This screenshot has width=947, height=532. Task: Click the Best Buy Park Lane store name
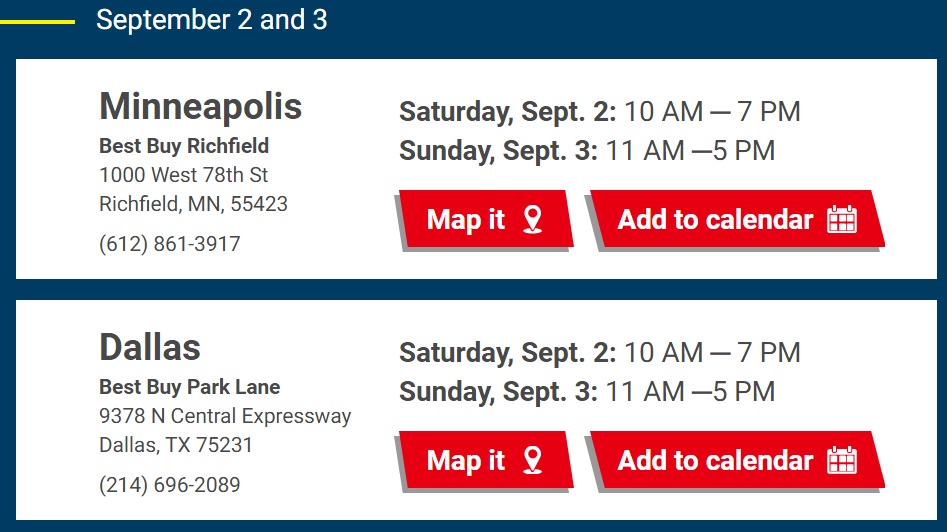click(x=190, y=387)
